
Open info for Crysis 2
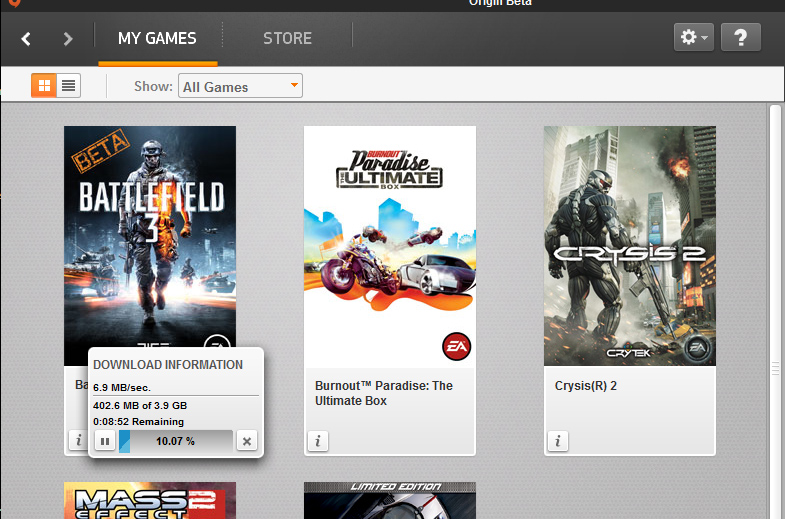(x=557, y=440)
